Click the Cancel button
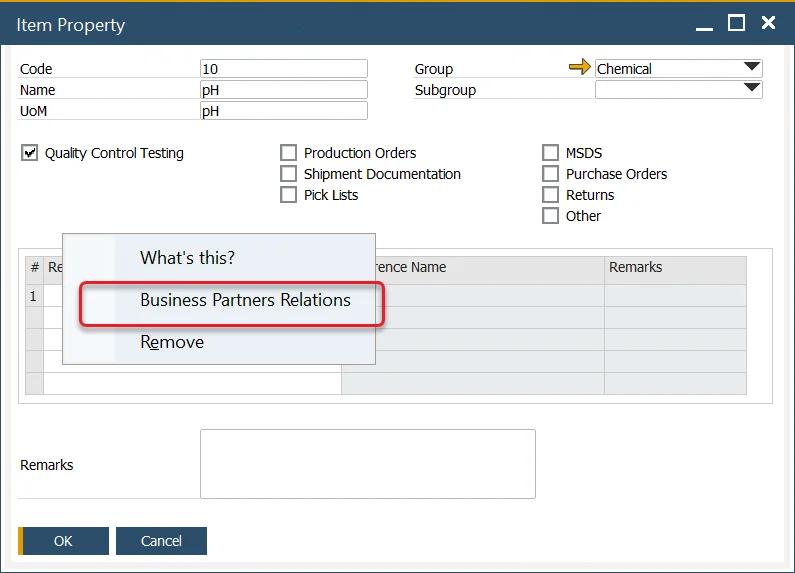The height and width of the screenshot is (573, 795). coord(161,541)
